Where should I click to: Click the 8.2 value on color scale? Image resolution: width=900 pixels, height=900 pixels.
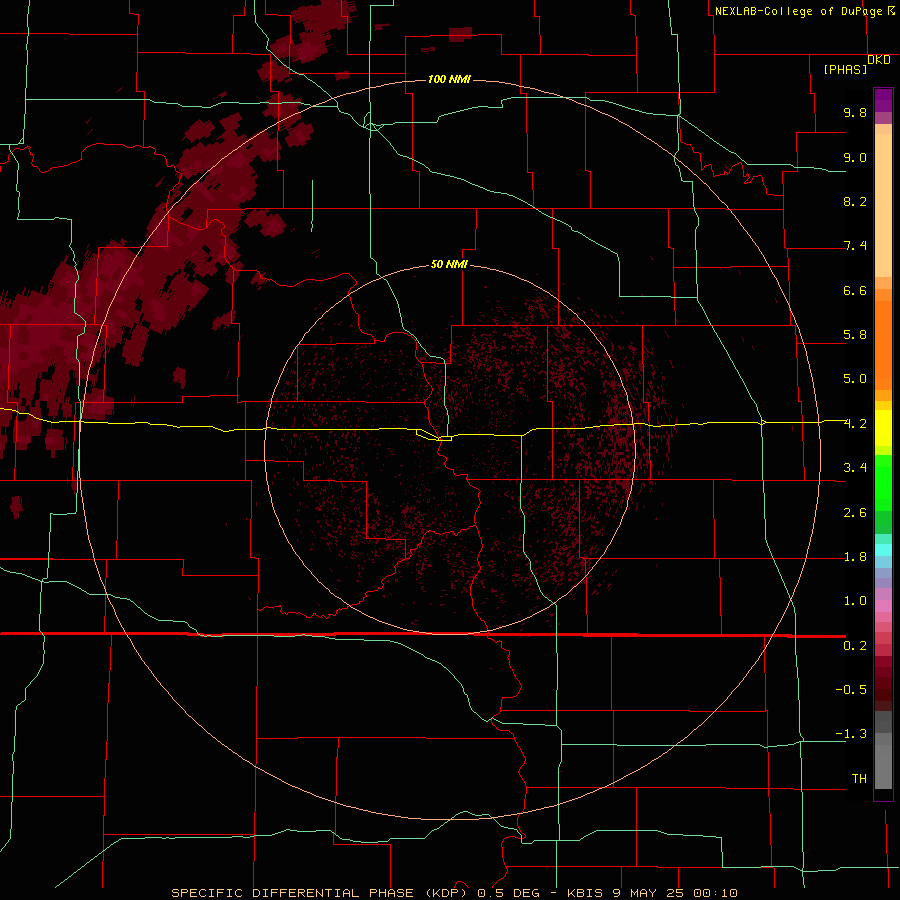pyautogui.click(x=855, y=201)
